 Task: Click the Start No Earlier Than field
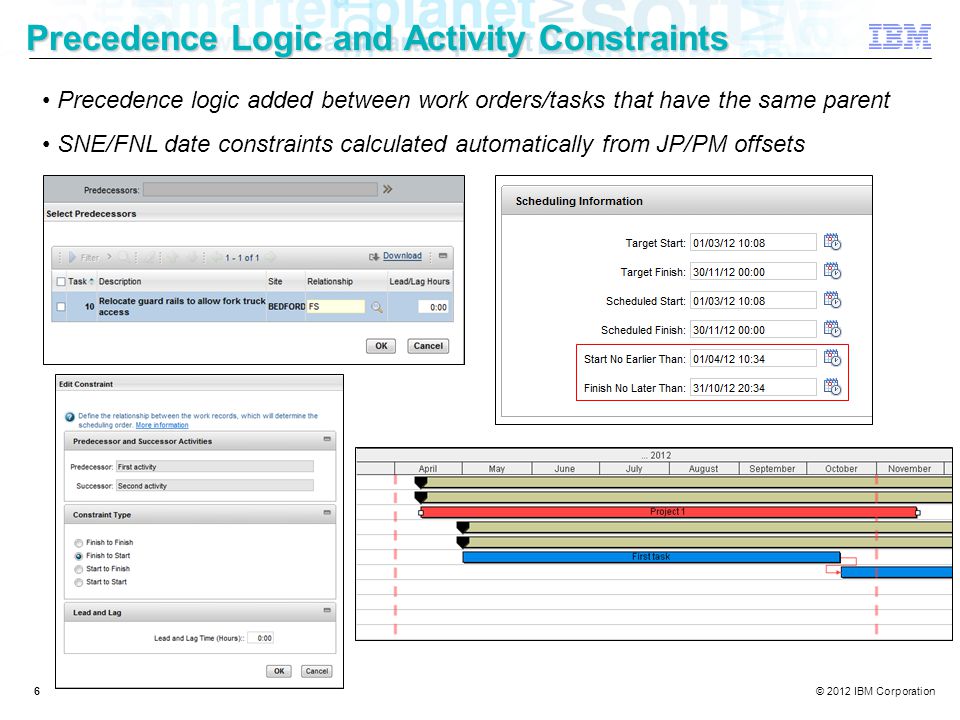[753, 358]
